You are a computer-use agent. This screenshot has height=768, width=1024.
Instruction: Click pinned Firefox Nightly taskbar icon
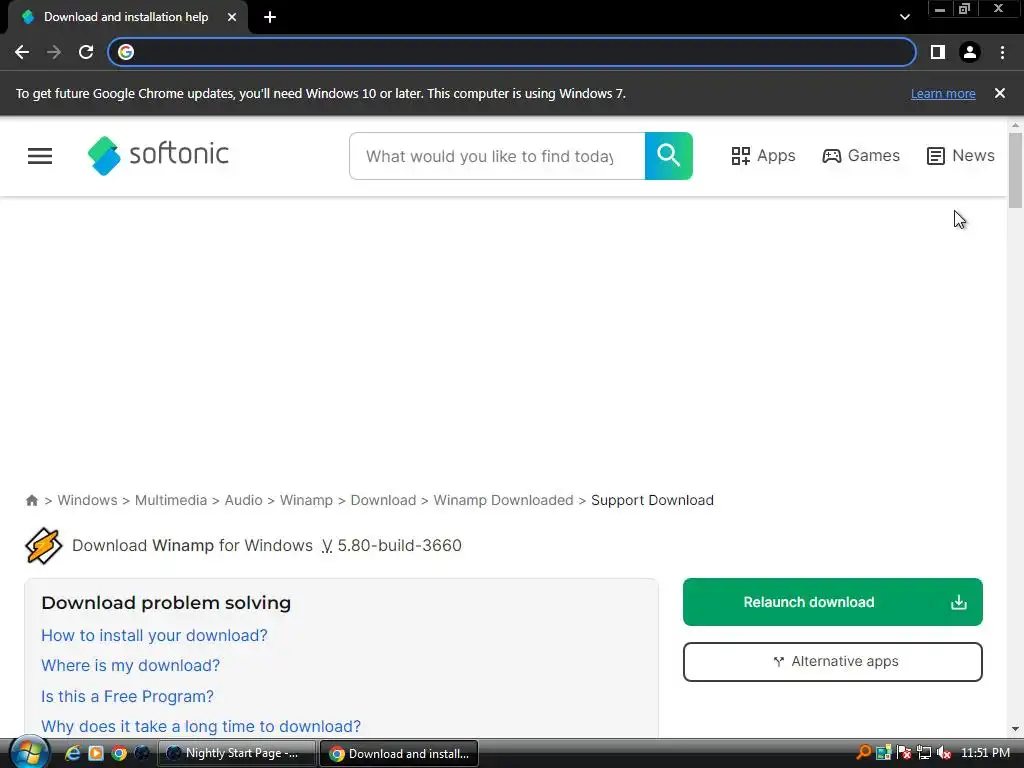click(141, 753)
